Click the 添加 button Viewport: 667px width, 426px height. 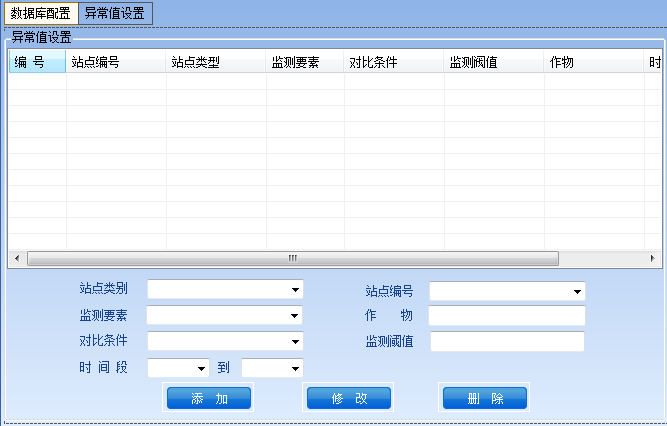208,398
